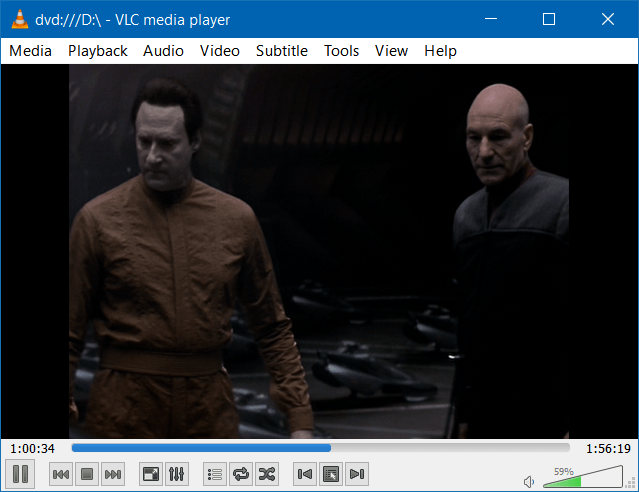Click the VLC cone title bar icon
The image size is (639, 492).
pyautogui.click(x=20, y=19)
